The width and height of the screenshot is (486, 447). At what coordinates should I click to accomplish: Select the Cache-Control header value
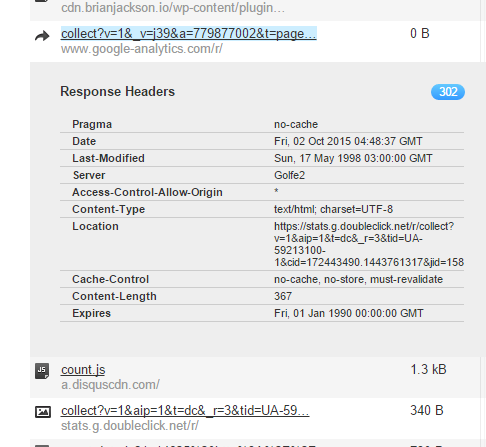[358, 279]
